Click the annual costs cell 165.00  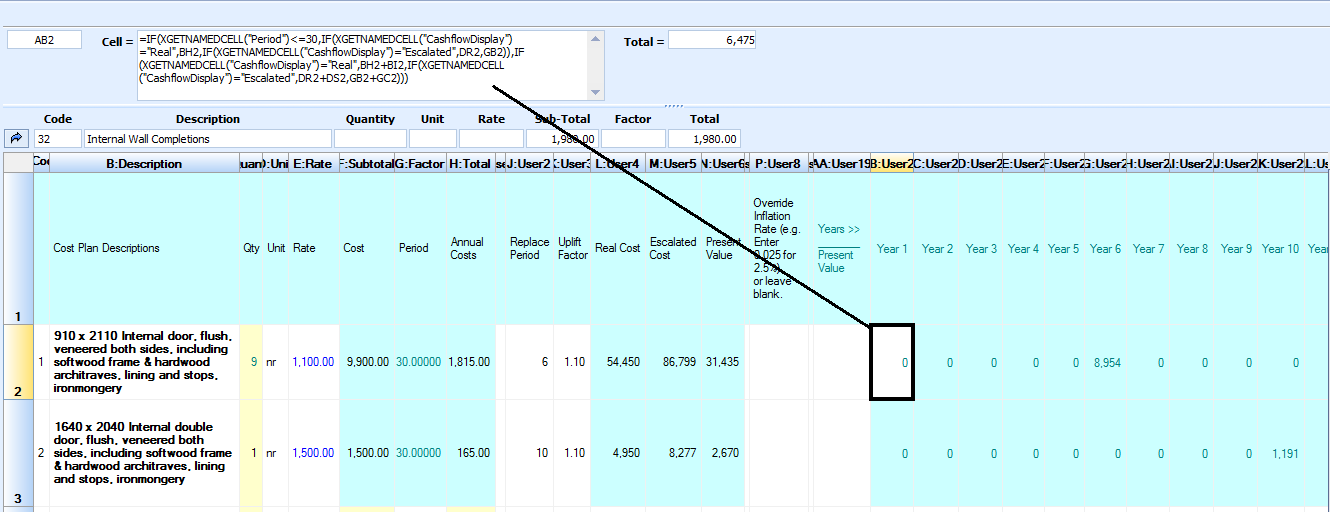(469, 453)
